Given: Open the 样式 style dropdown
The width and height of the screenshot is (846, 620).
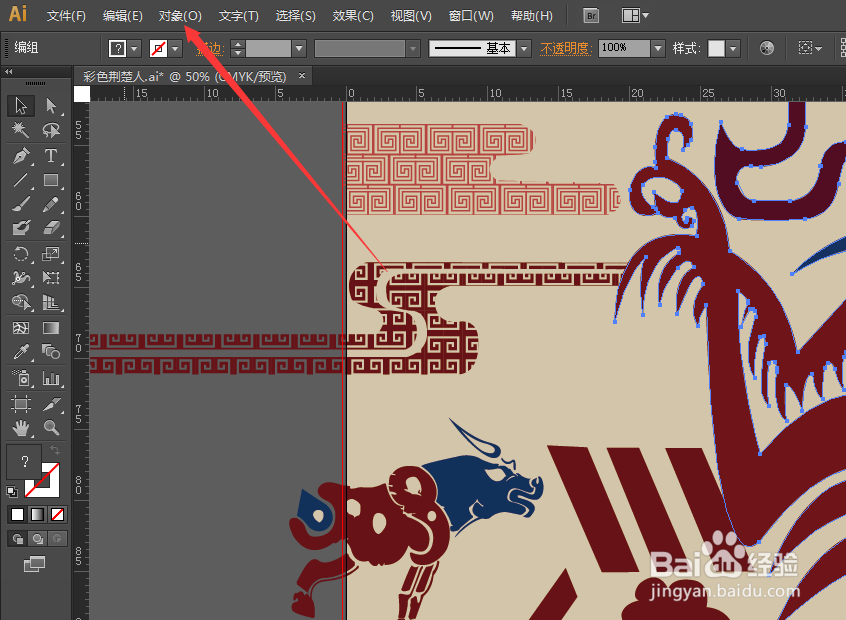Looking at the screenshot, I should [733, 49].
